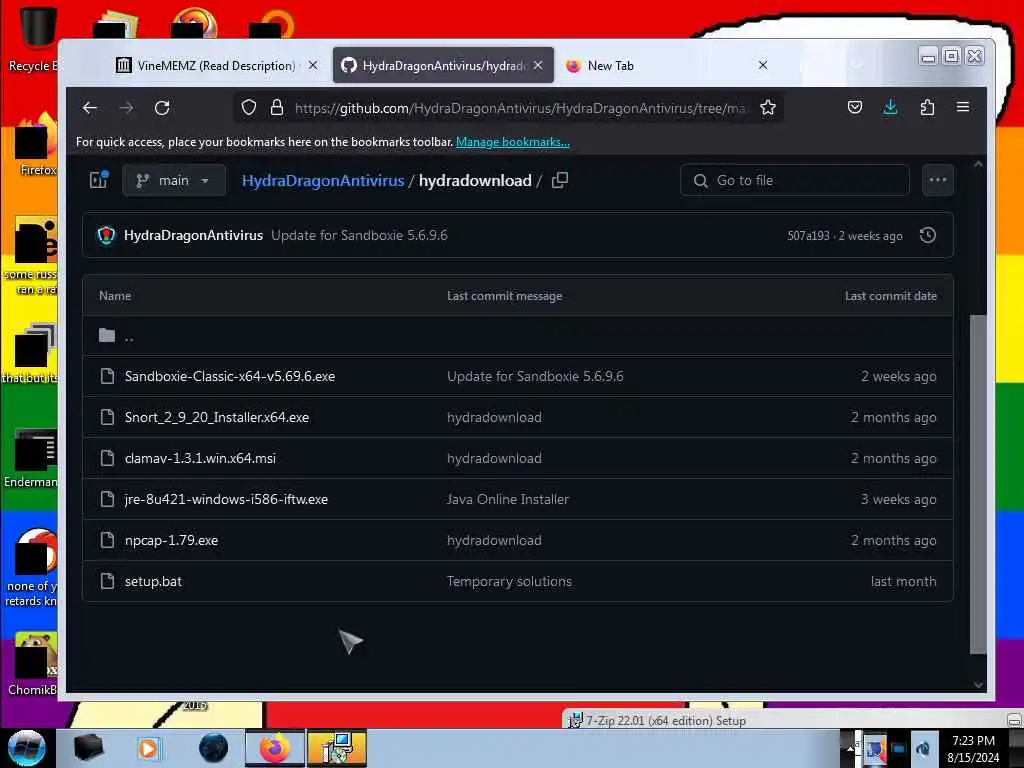Copy the hydradownload path with the copy icon
Screen dimensions: 1024x768
[560, 180]
